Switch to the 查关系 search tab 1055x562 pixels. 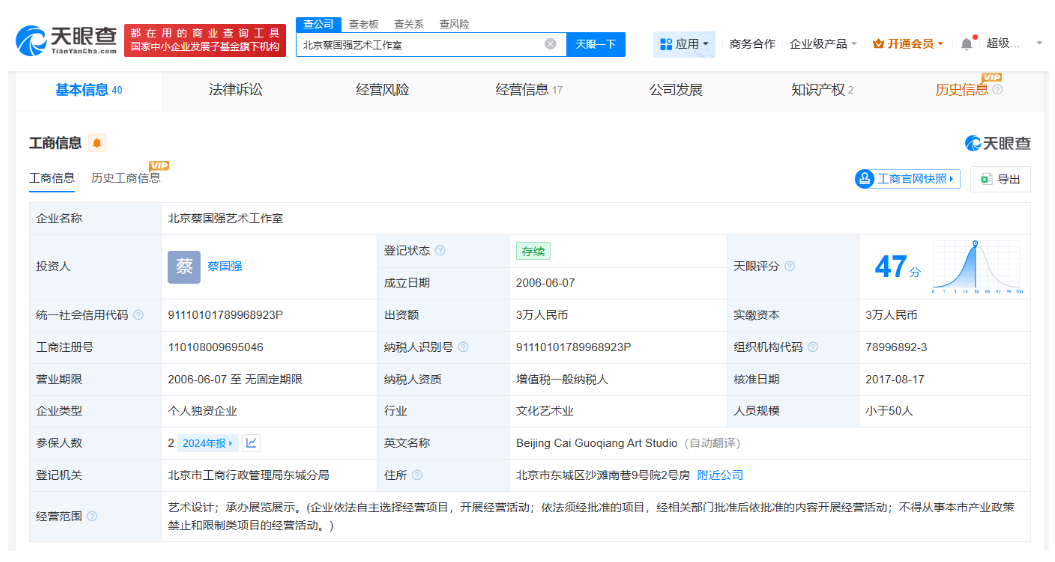pyautogui.click(x=409, y=24)
